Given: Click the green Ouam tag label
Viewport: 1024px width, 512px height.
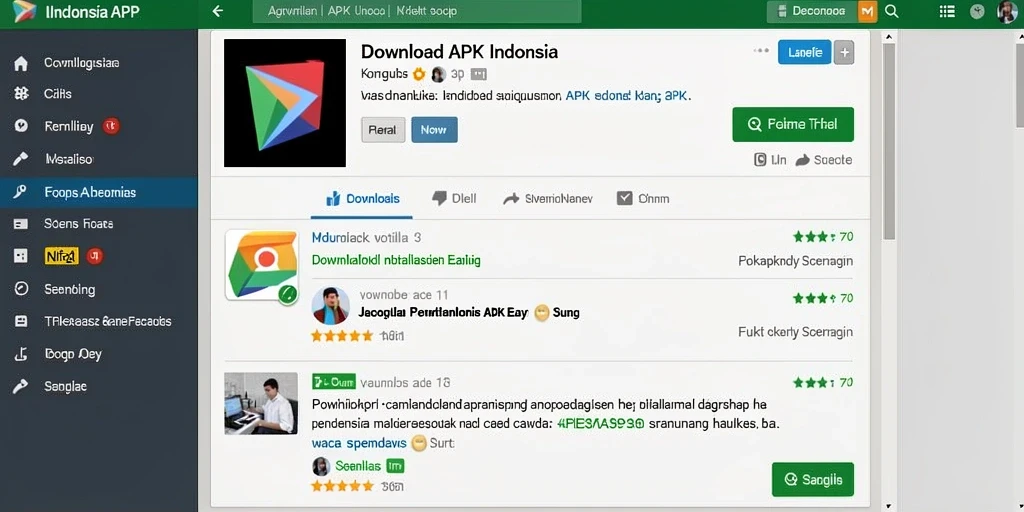Looking at the screenshot, I should tap(334, 381).
